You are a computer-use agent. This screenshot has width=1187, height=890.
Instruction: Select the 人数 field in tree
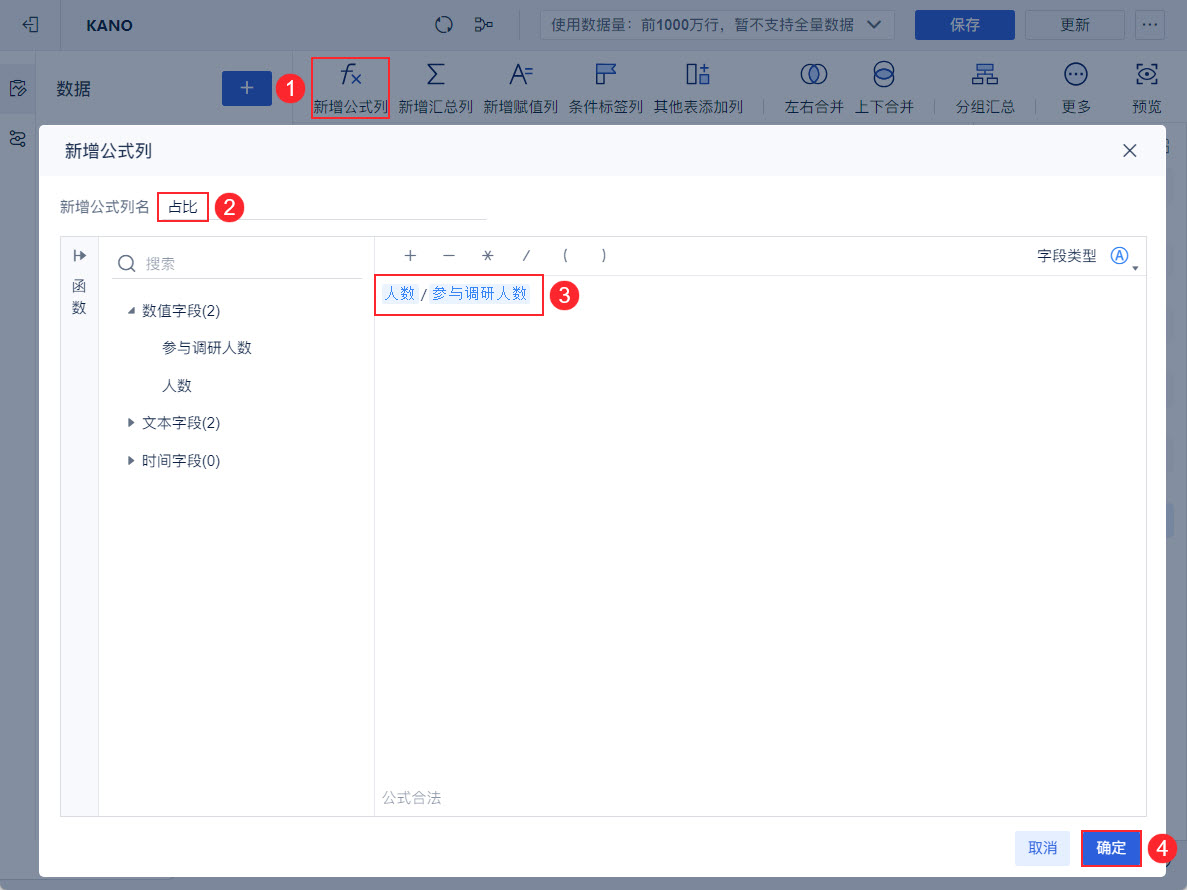pos(176,385)
